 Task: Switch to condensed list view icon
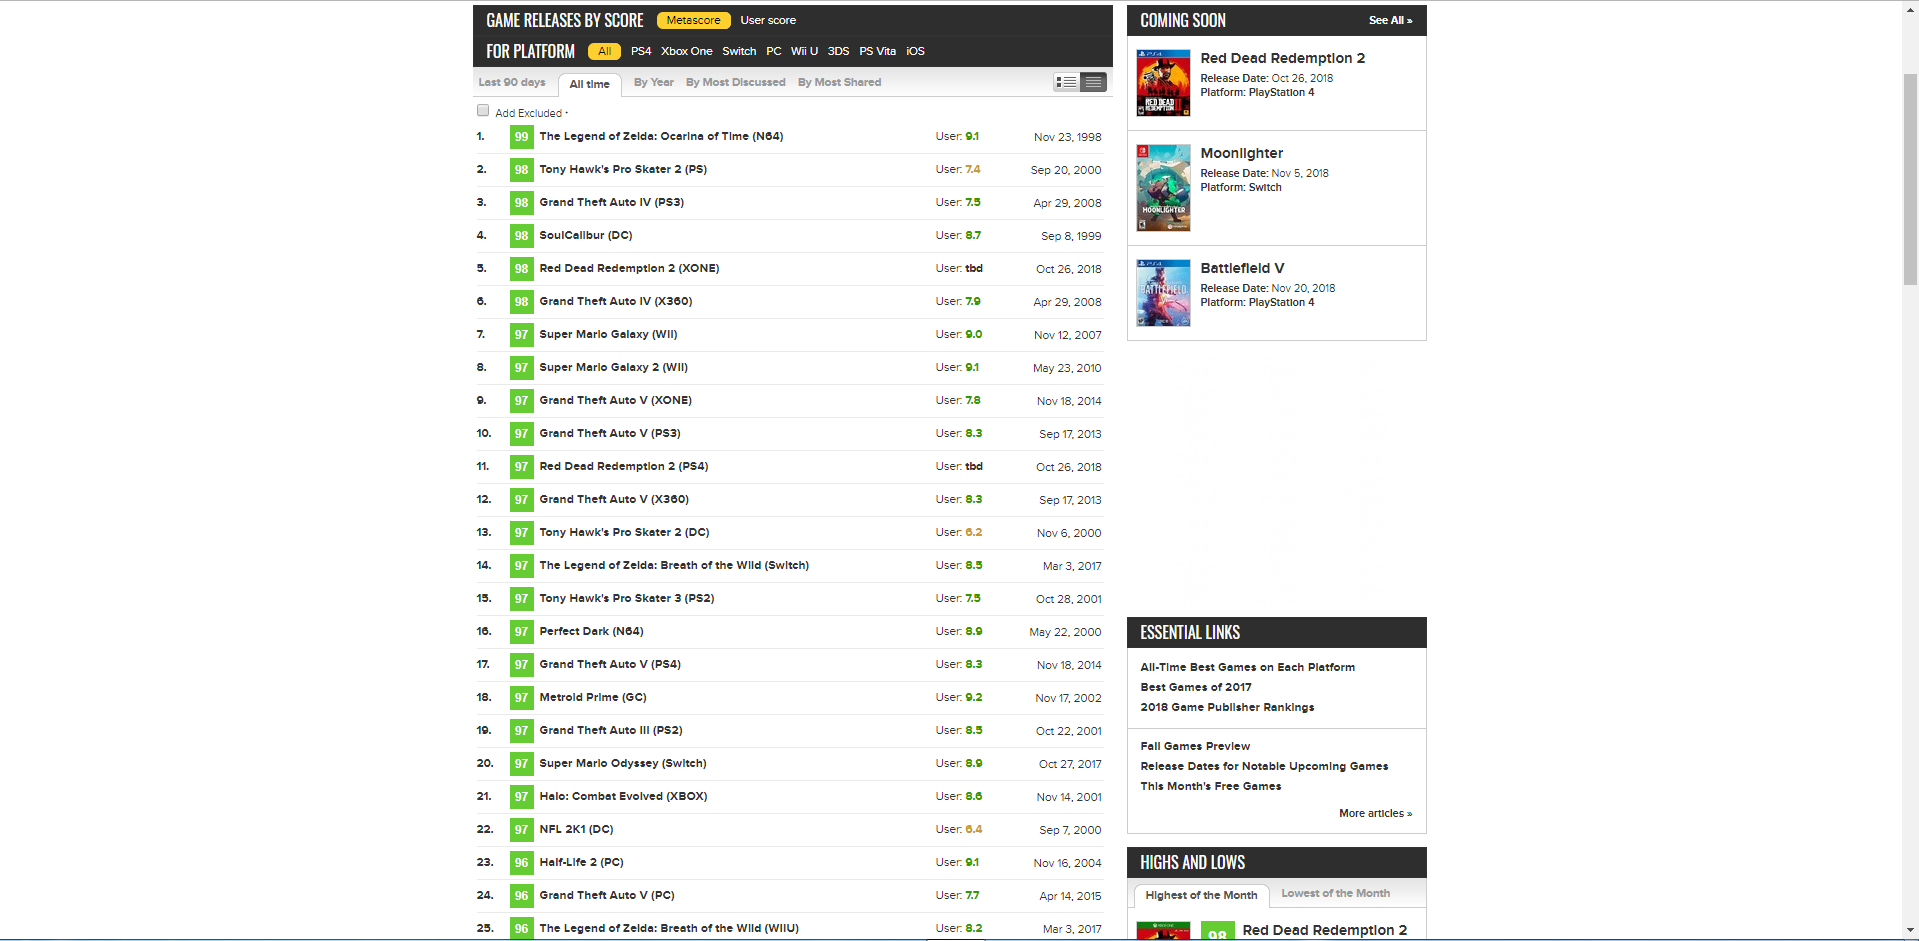pos(1094,82)
